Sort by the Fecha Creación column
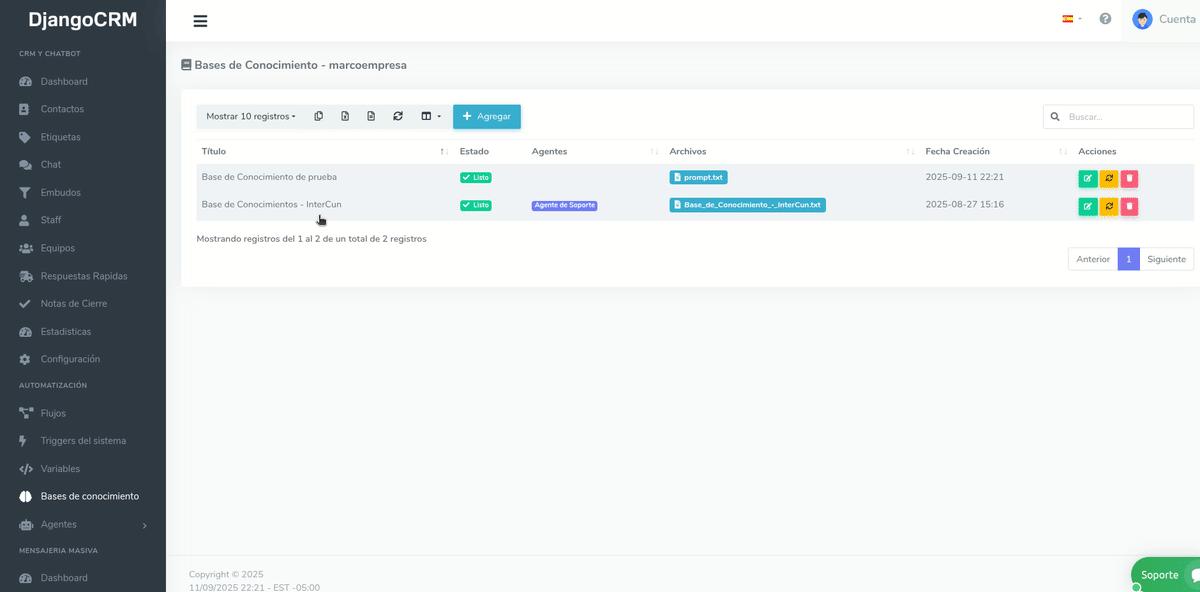Screen dimensions: 1200x592 tap(996, 152)
